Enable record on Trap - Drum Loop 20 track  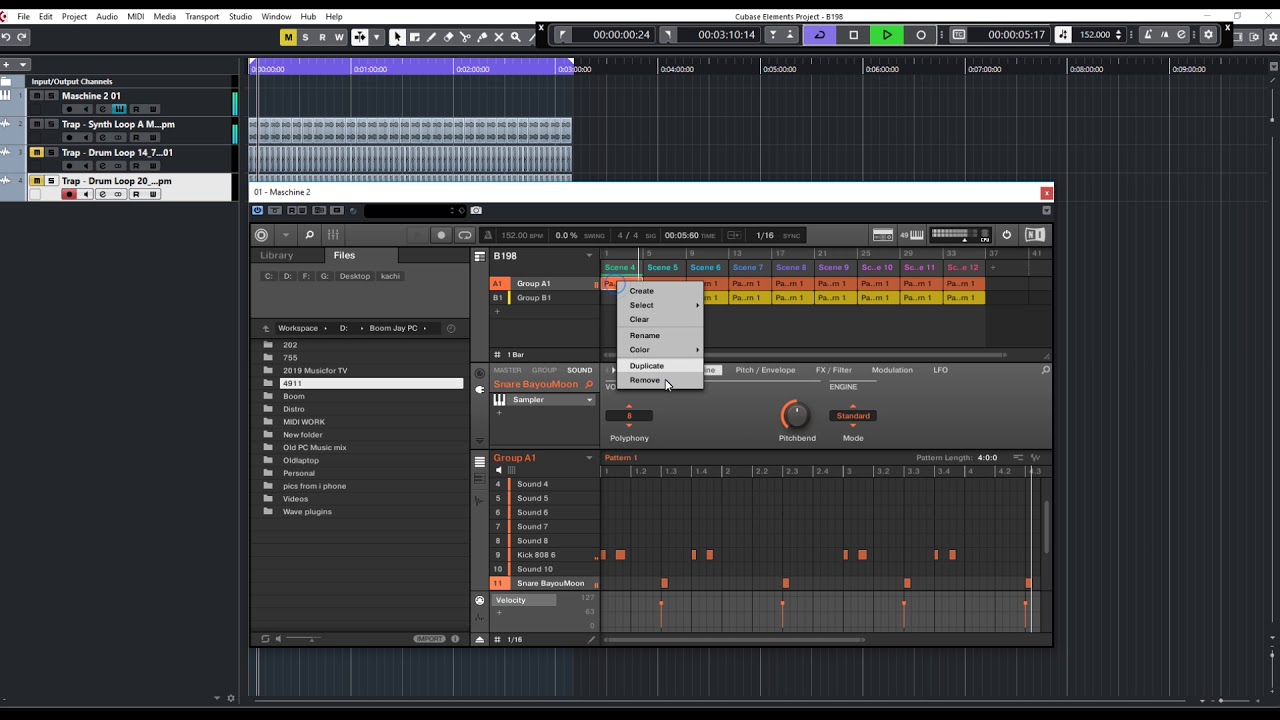(69, 194)
